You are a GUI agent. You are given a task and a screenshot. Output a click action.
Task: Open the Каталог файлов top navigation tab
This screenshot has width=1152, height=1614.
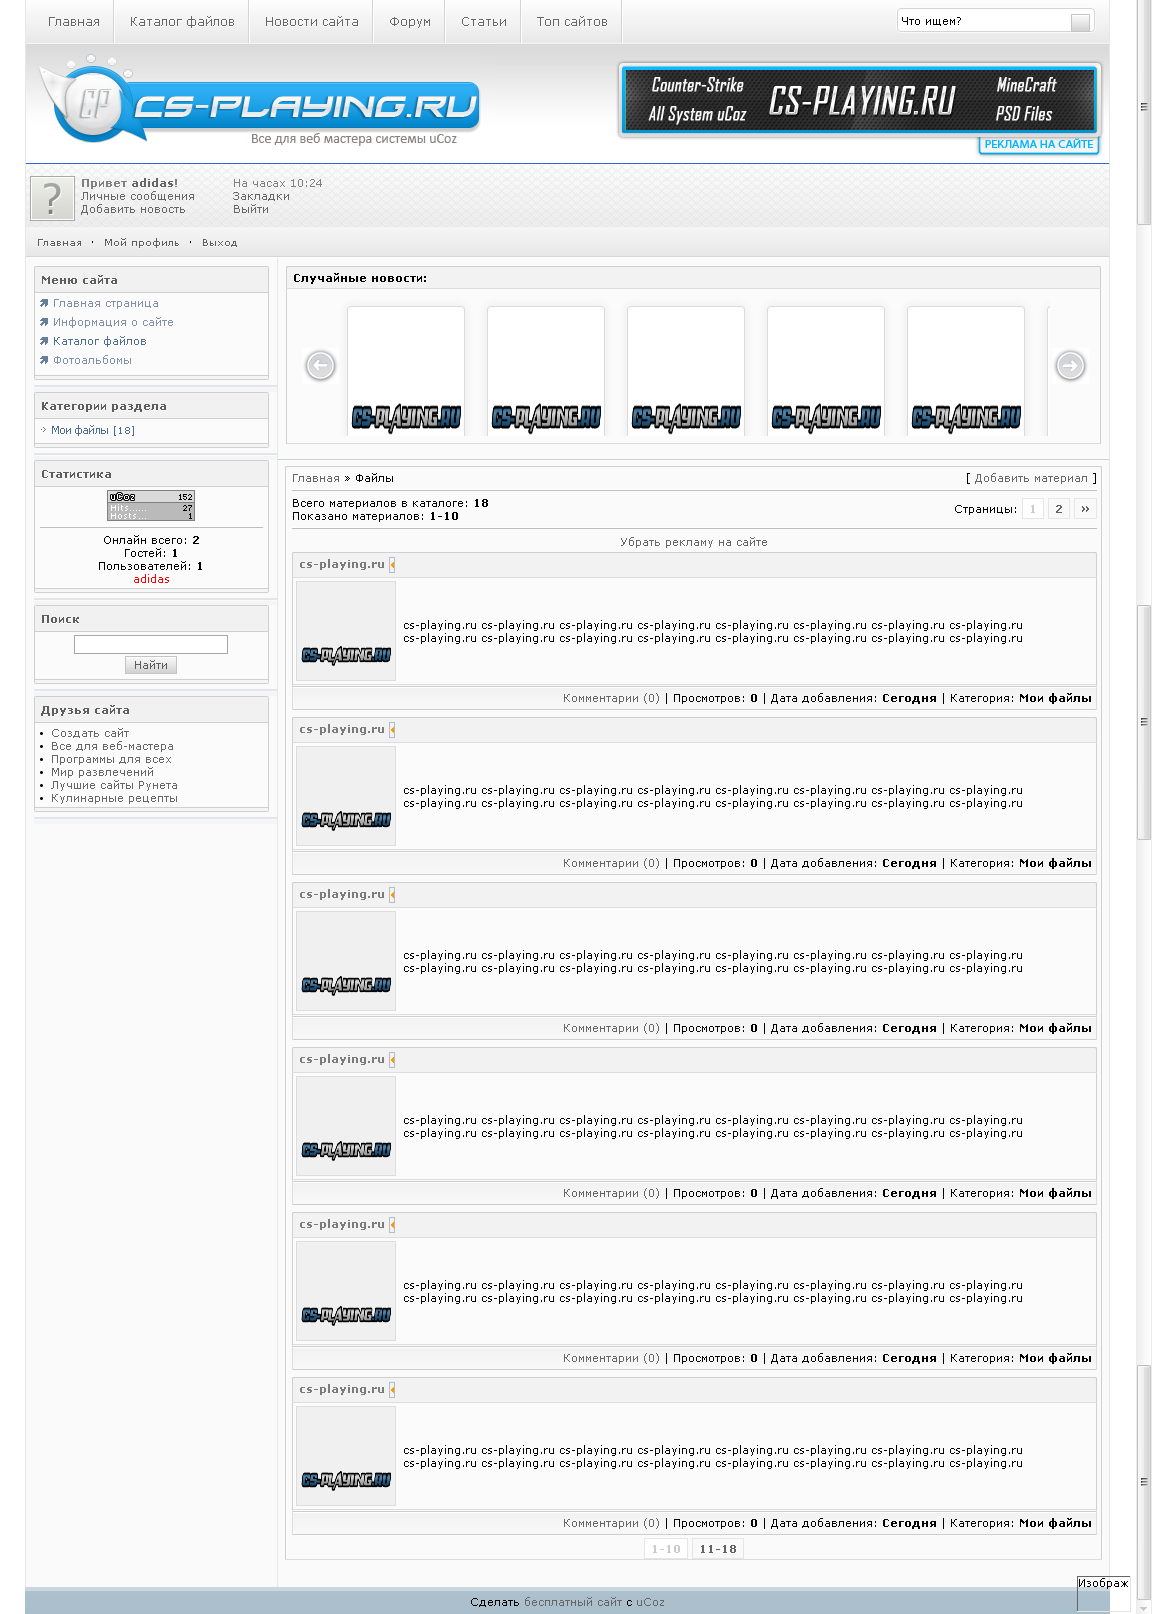(x=182, y=21)
